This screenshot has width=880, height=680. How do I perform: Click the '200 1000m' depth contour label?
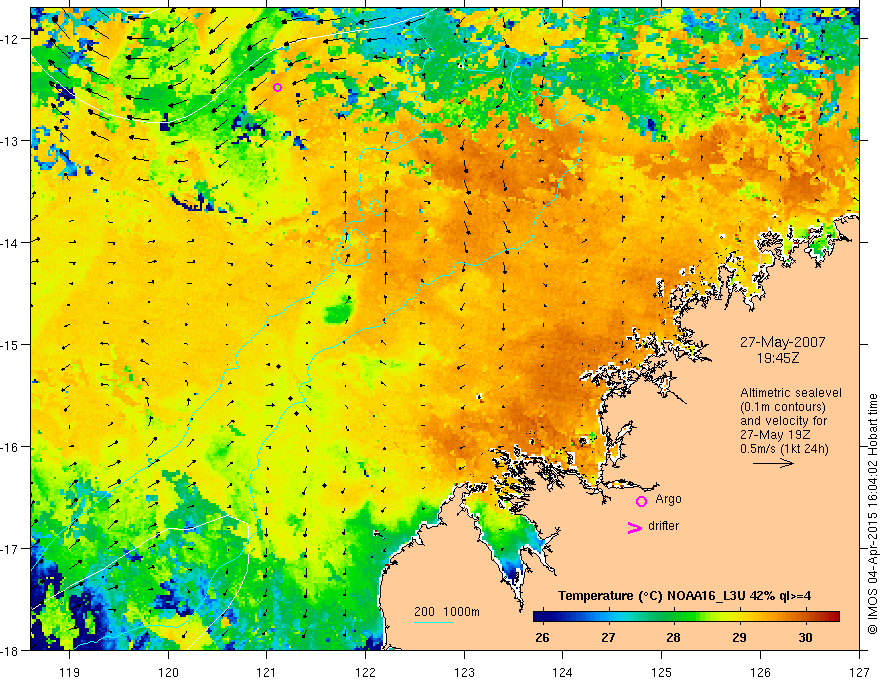[x=447, y=612]
